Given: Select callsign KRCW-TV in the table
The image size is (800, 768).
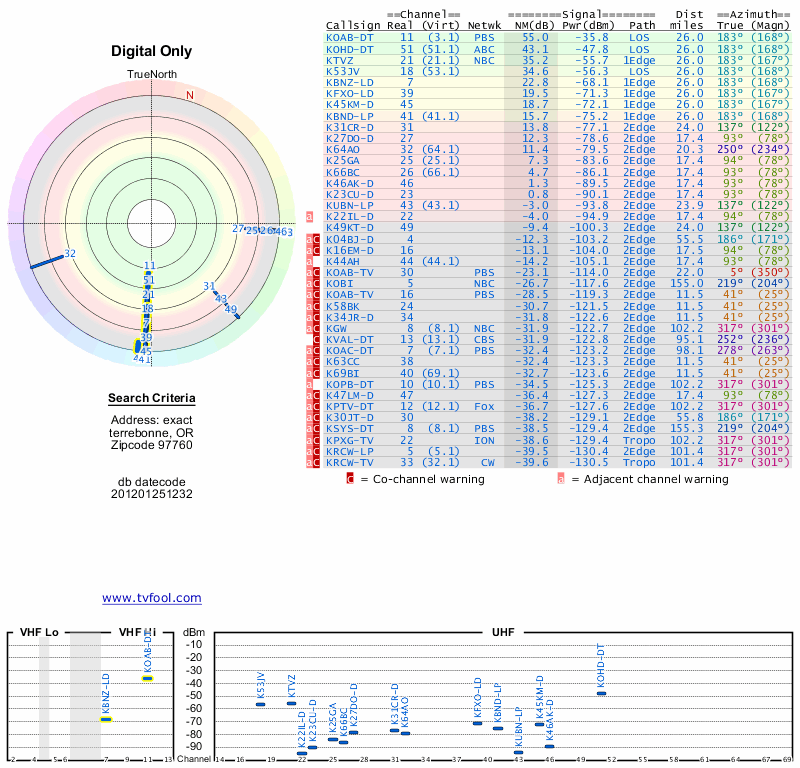Looking at the screenshot, I should tap(350, 463).
